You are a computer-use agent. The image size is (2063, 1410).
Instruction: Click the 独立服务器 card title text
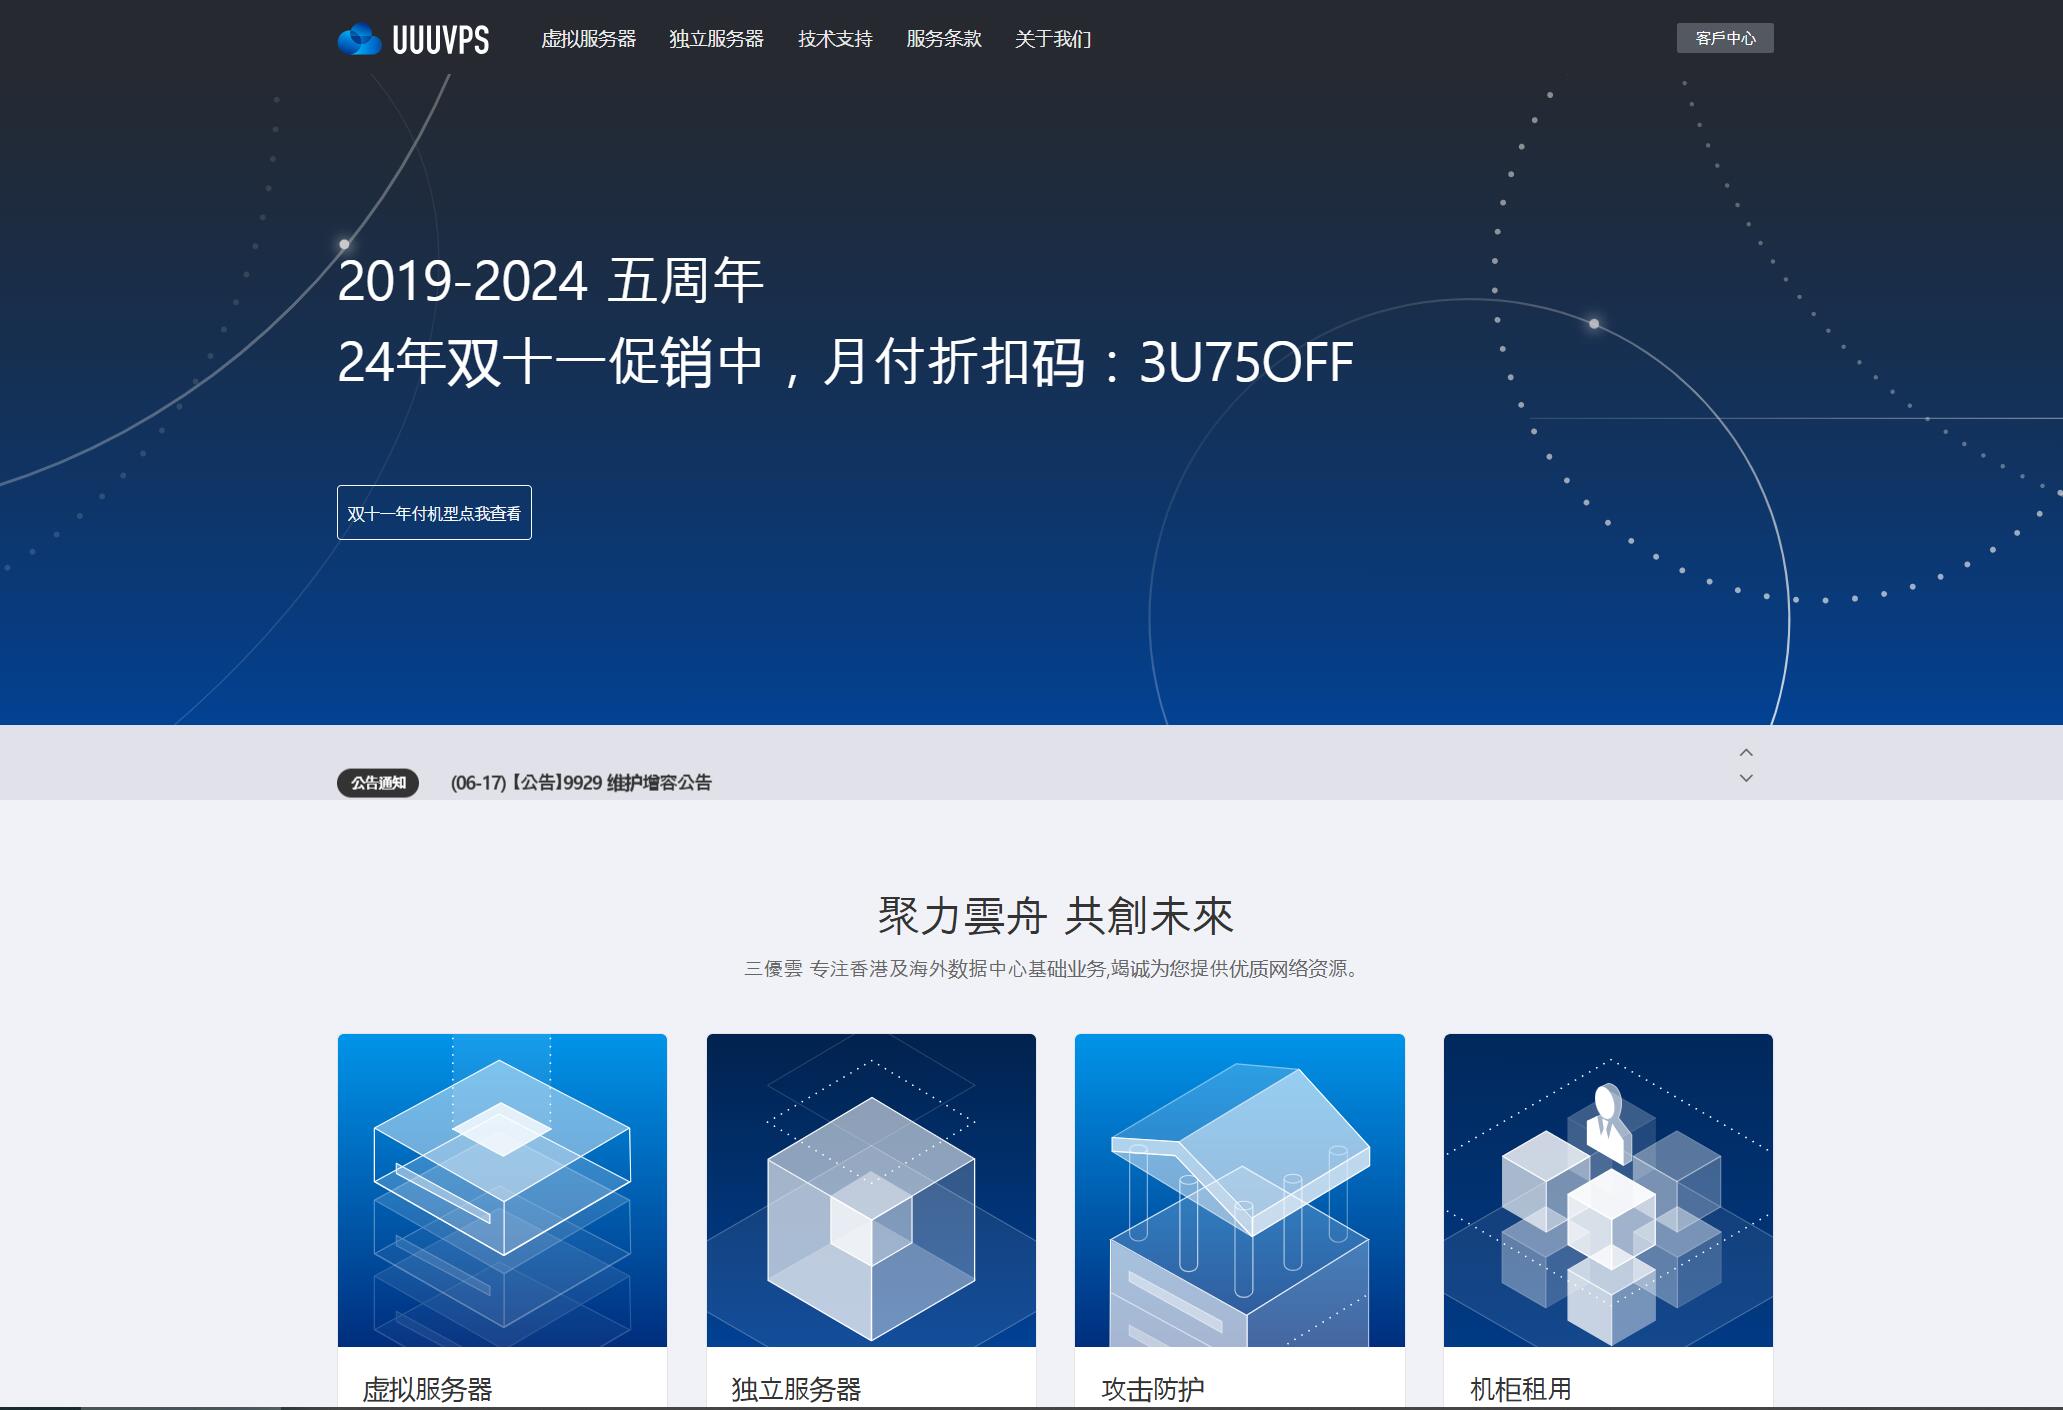click(x=798, y=1387)
